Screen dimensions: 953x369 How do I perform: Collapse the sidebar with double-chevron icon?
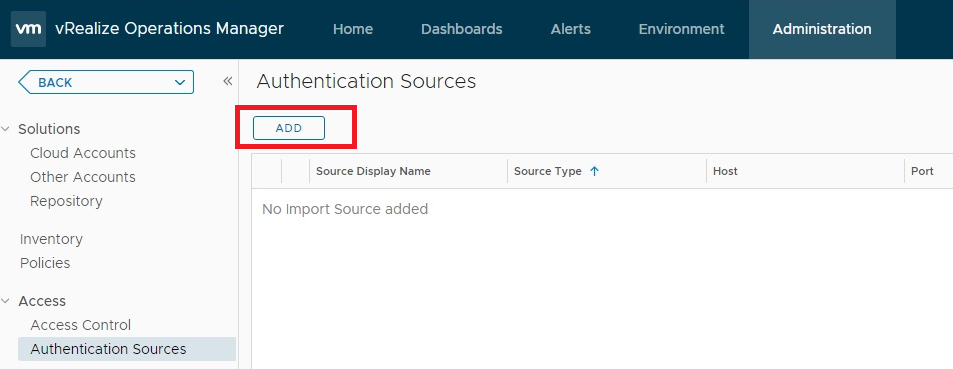(x=228, y=81)
